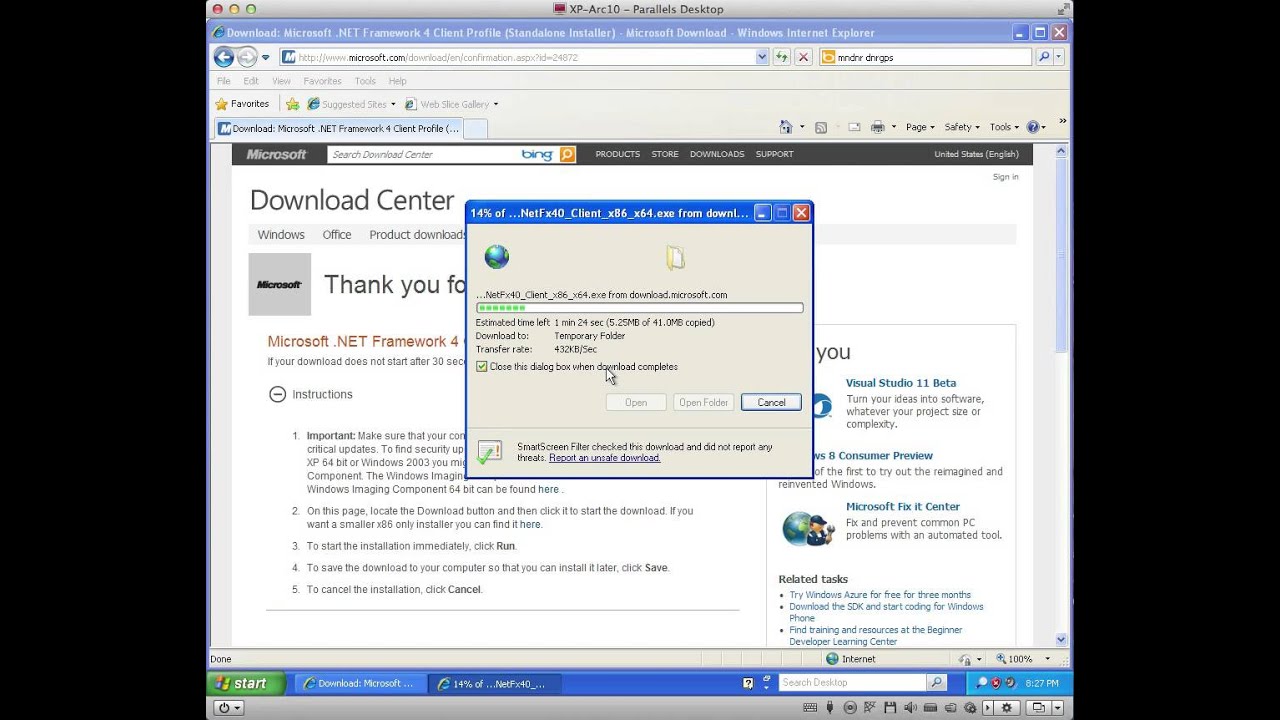Click Parallels keyboard icon in bottom bar
Viewport: 1280px width, 720px height.
pyautogui.click(x=812, y=707)
